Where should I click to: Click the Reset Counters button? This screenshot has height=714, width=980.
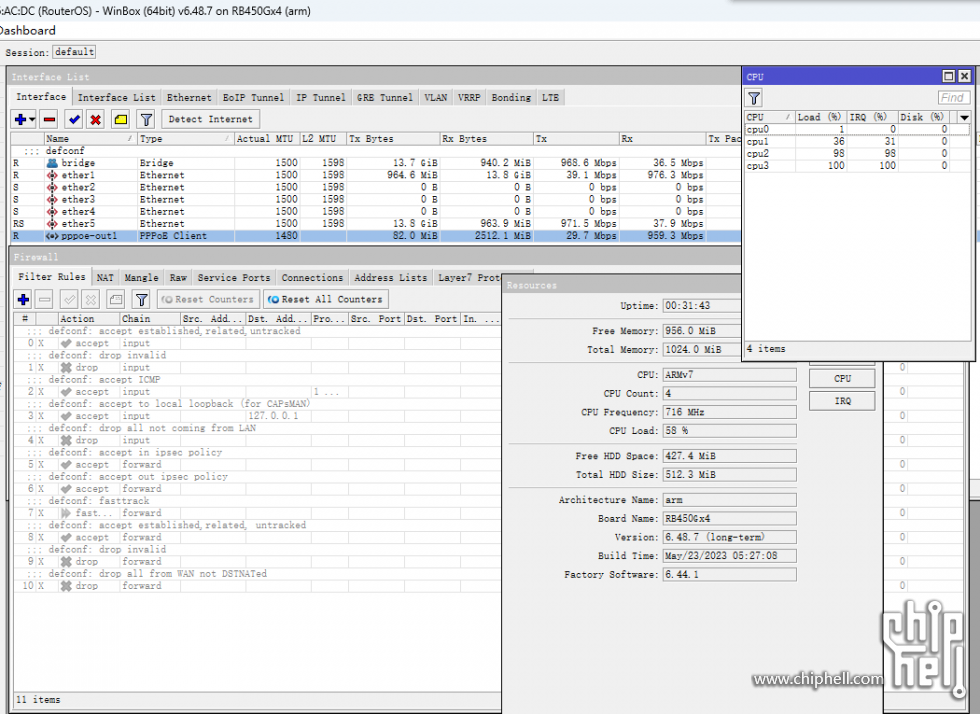tap(209, 299)
